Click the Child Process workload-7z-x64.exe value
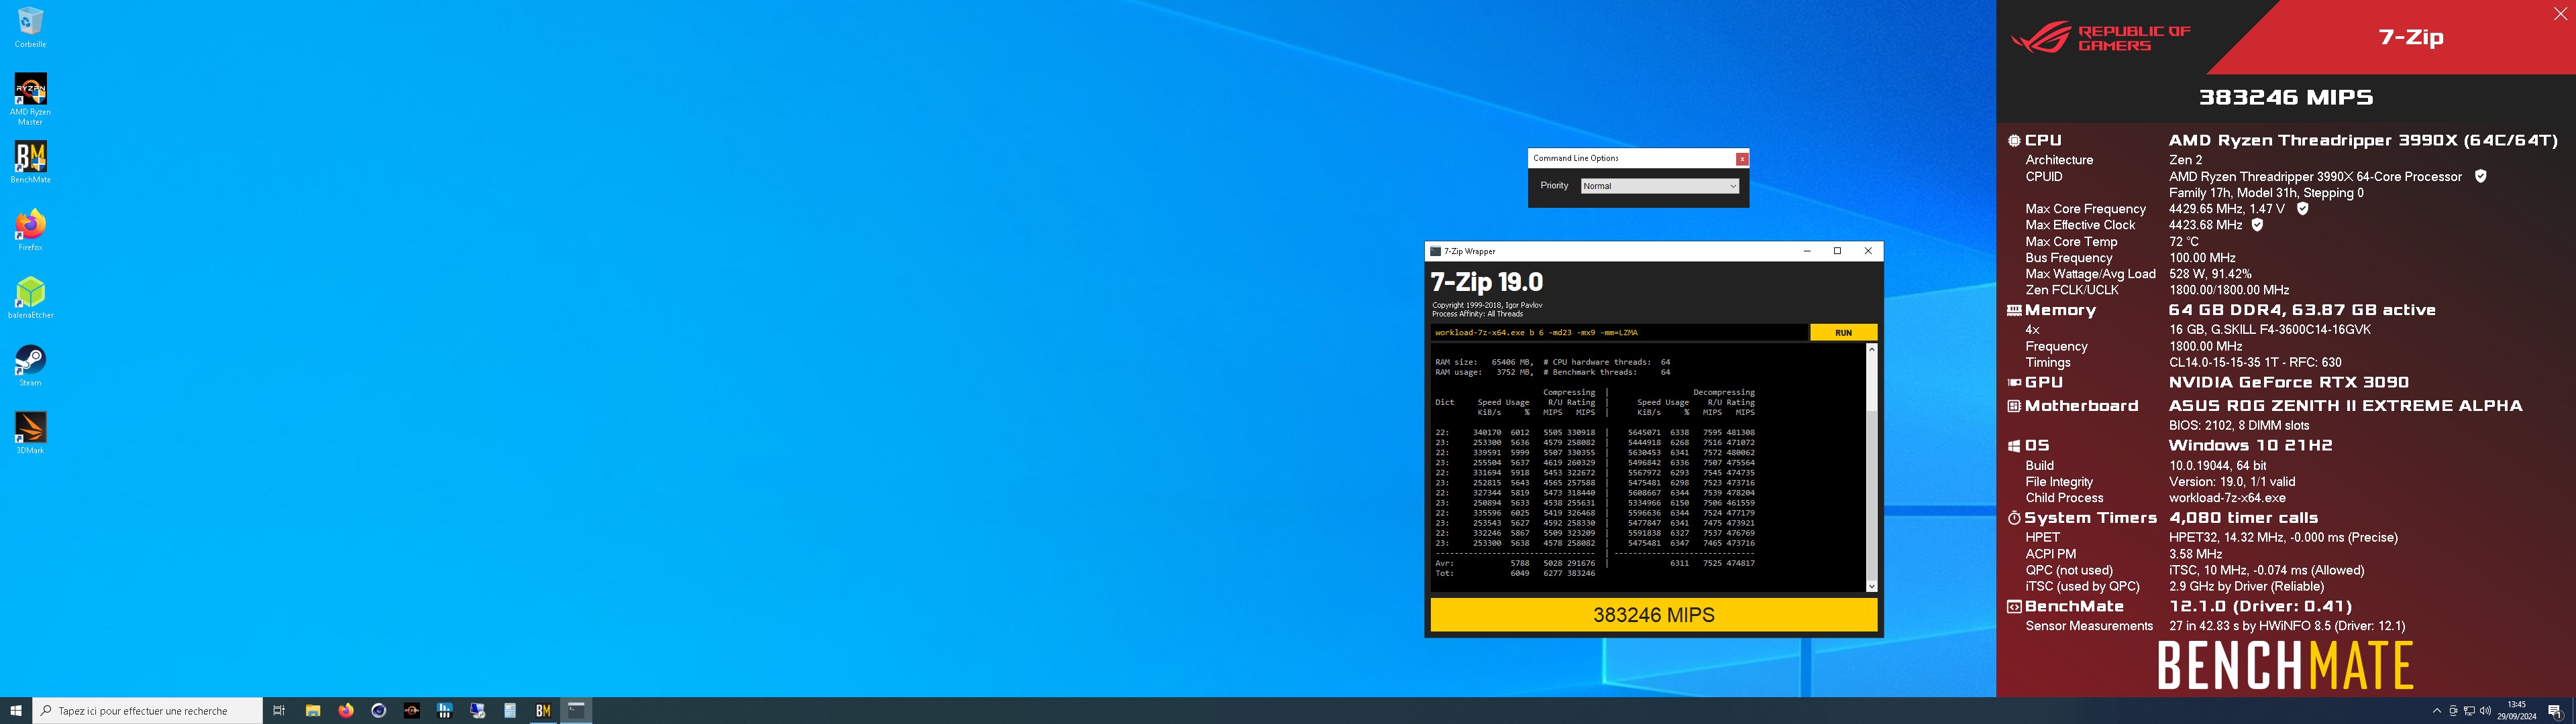The width and height of the screenshot is (2576, 724). click(2227, 498)
